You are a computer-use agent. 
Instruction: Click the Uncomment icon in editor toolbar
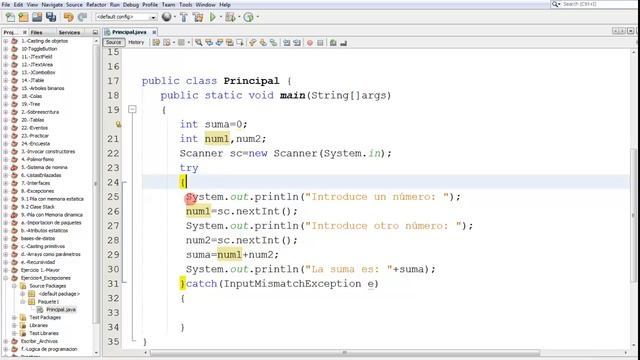click(343, 42)
